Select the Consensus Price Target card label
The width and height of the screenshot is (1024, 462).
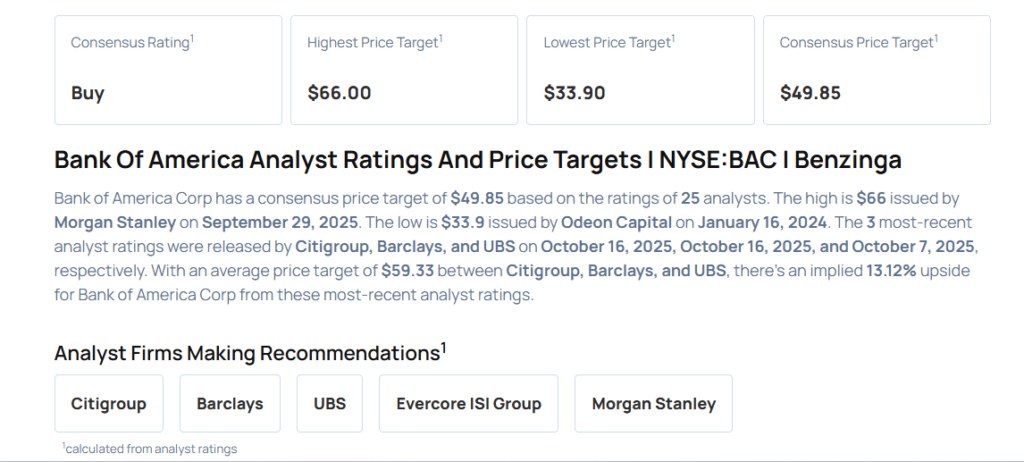point(858,43)
